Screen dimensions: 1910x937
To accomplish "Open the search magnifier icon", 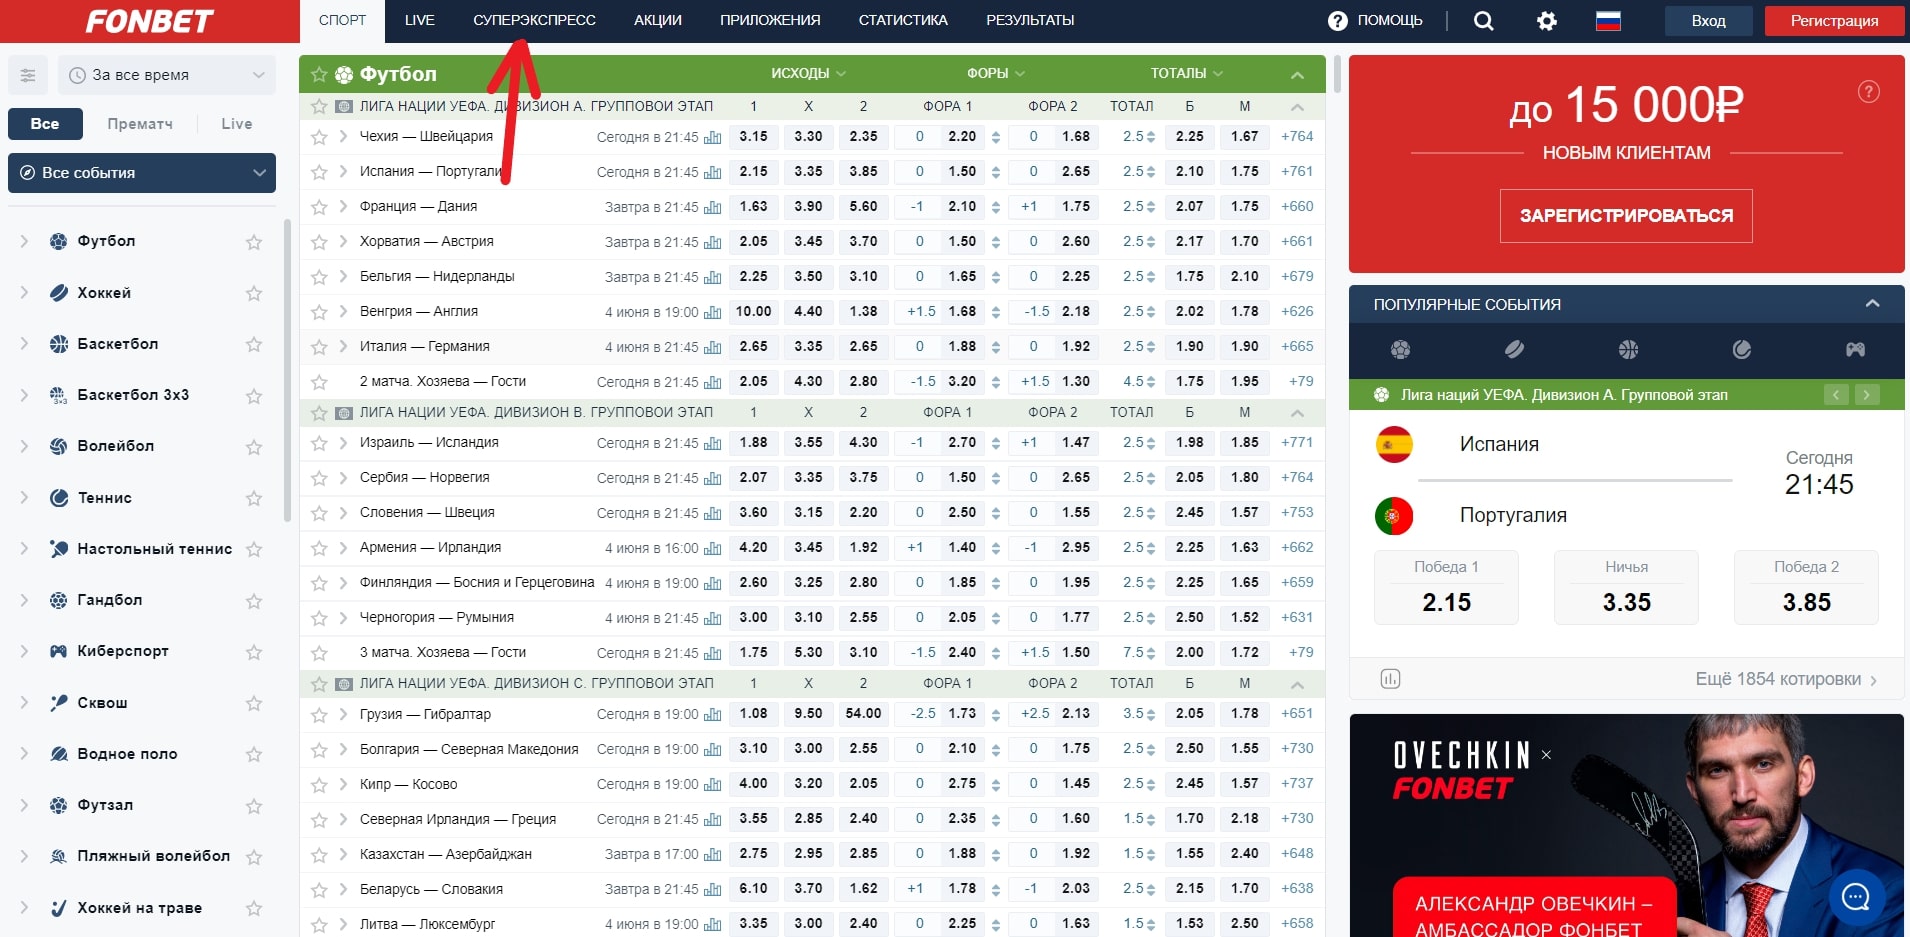I will coord(1484,21).
